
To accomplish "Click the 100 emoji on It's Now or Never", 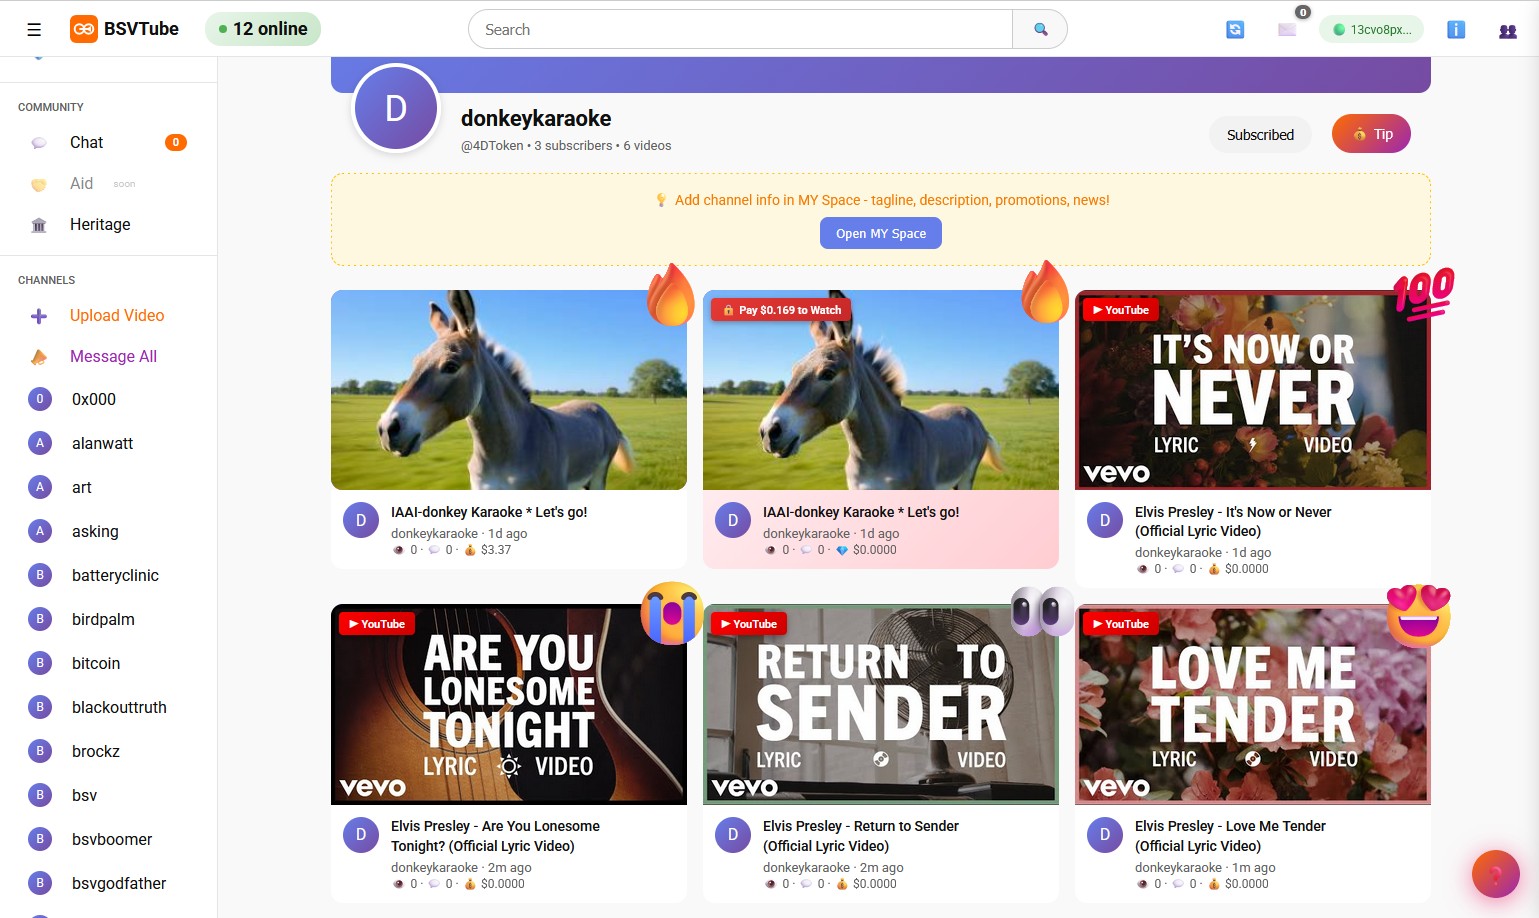I will tap(1424, 294).
